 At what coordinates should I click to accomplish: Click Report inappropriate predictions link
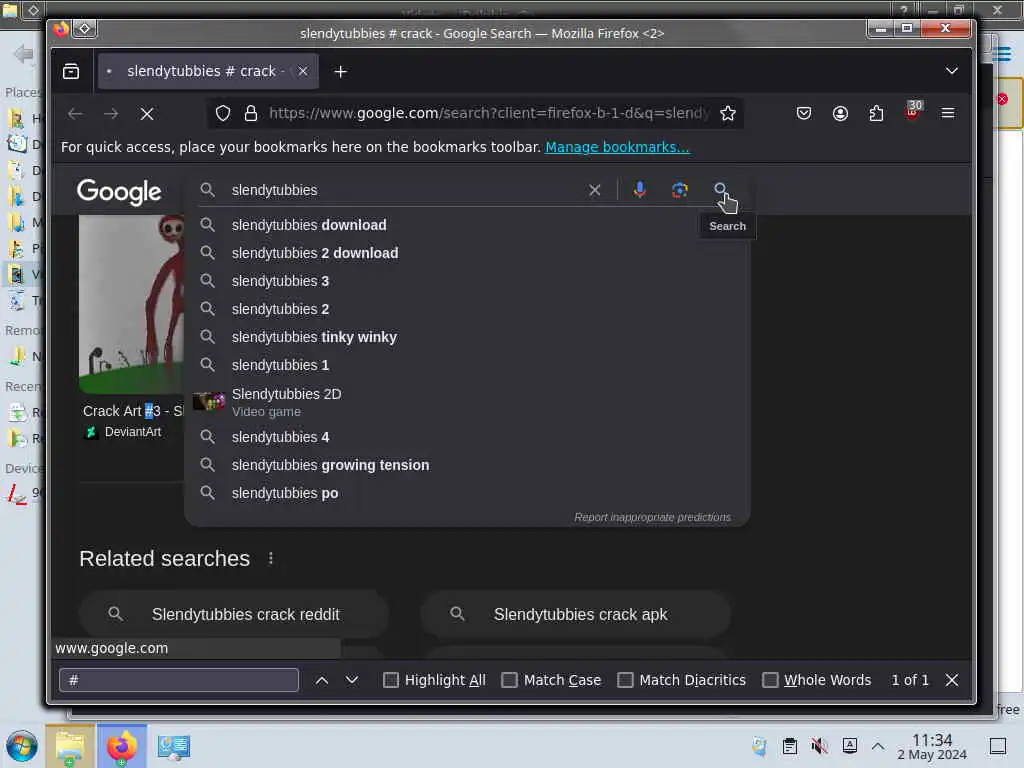(652, 517)
